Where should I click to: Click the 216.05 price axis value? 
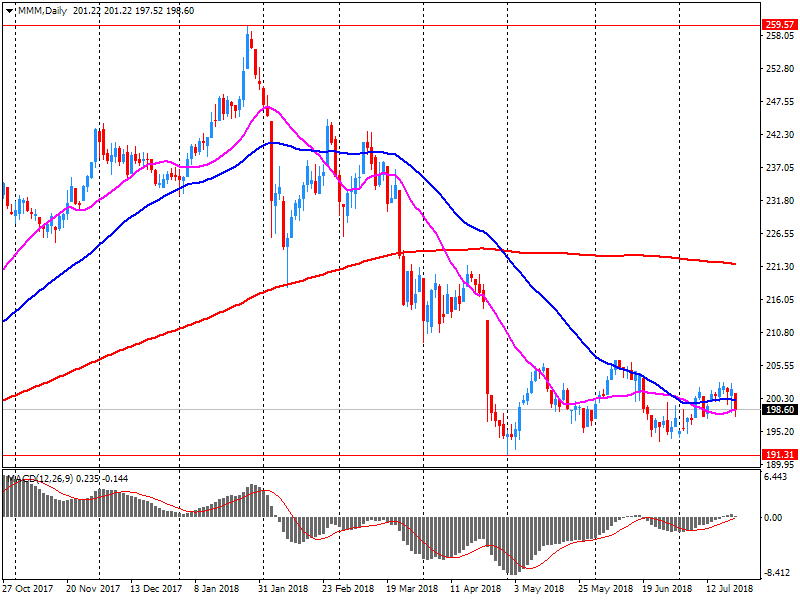780,299
